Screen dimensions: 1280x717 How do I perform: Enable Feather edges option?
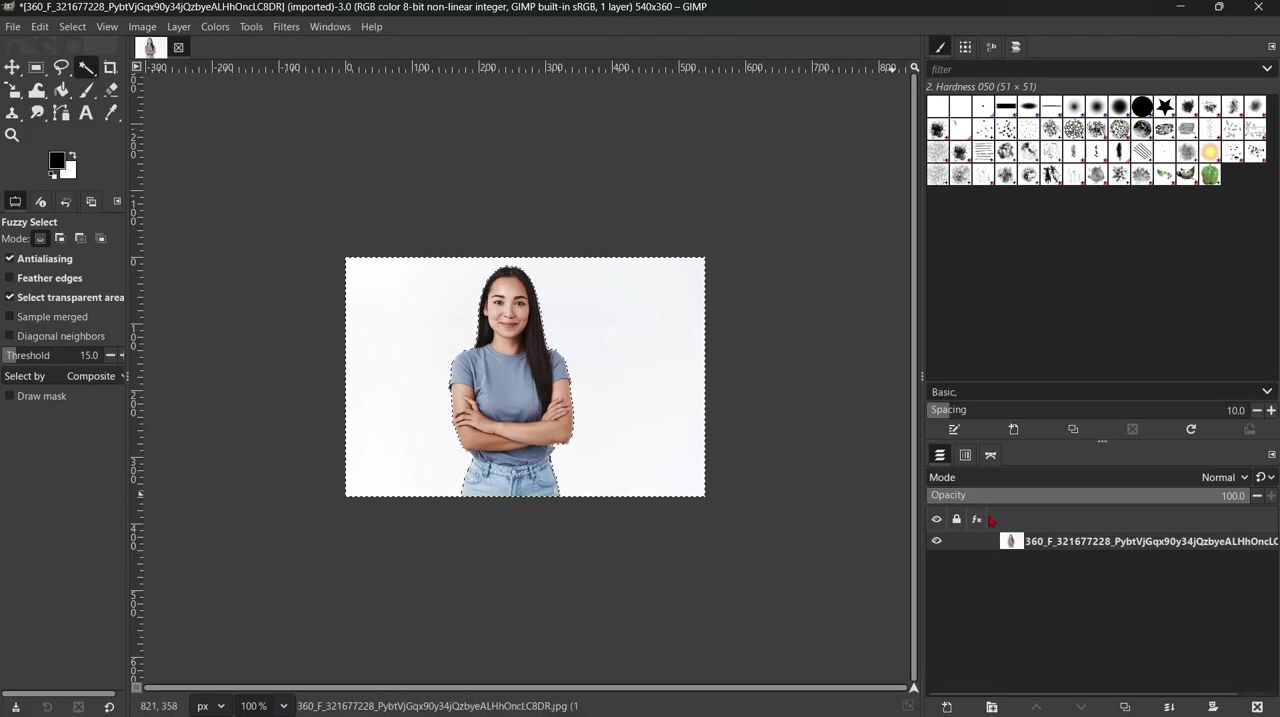tap(10, 278)
